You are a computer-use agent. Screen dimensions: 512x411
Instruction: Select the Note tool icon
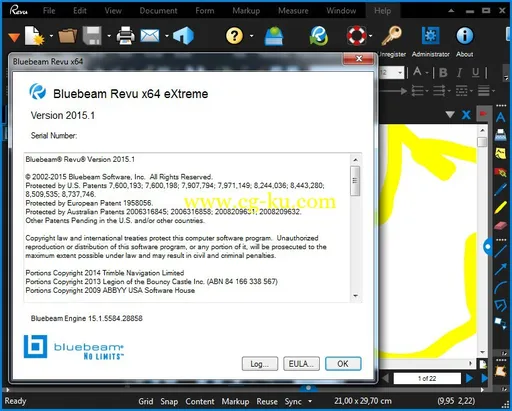pos(501,153)
